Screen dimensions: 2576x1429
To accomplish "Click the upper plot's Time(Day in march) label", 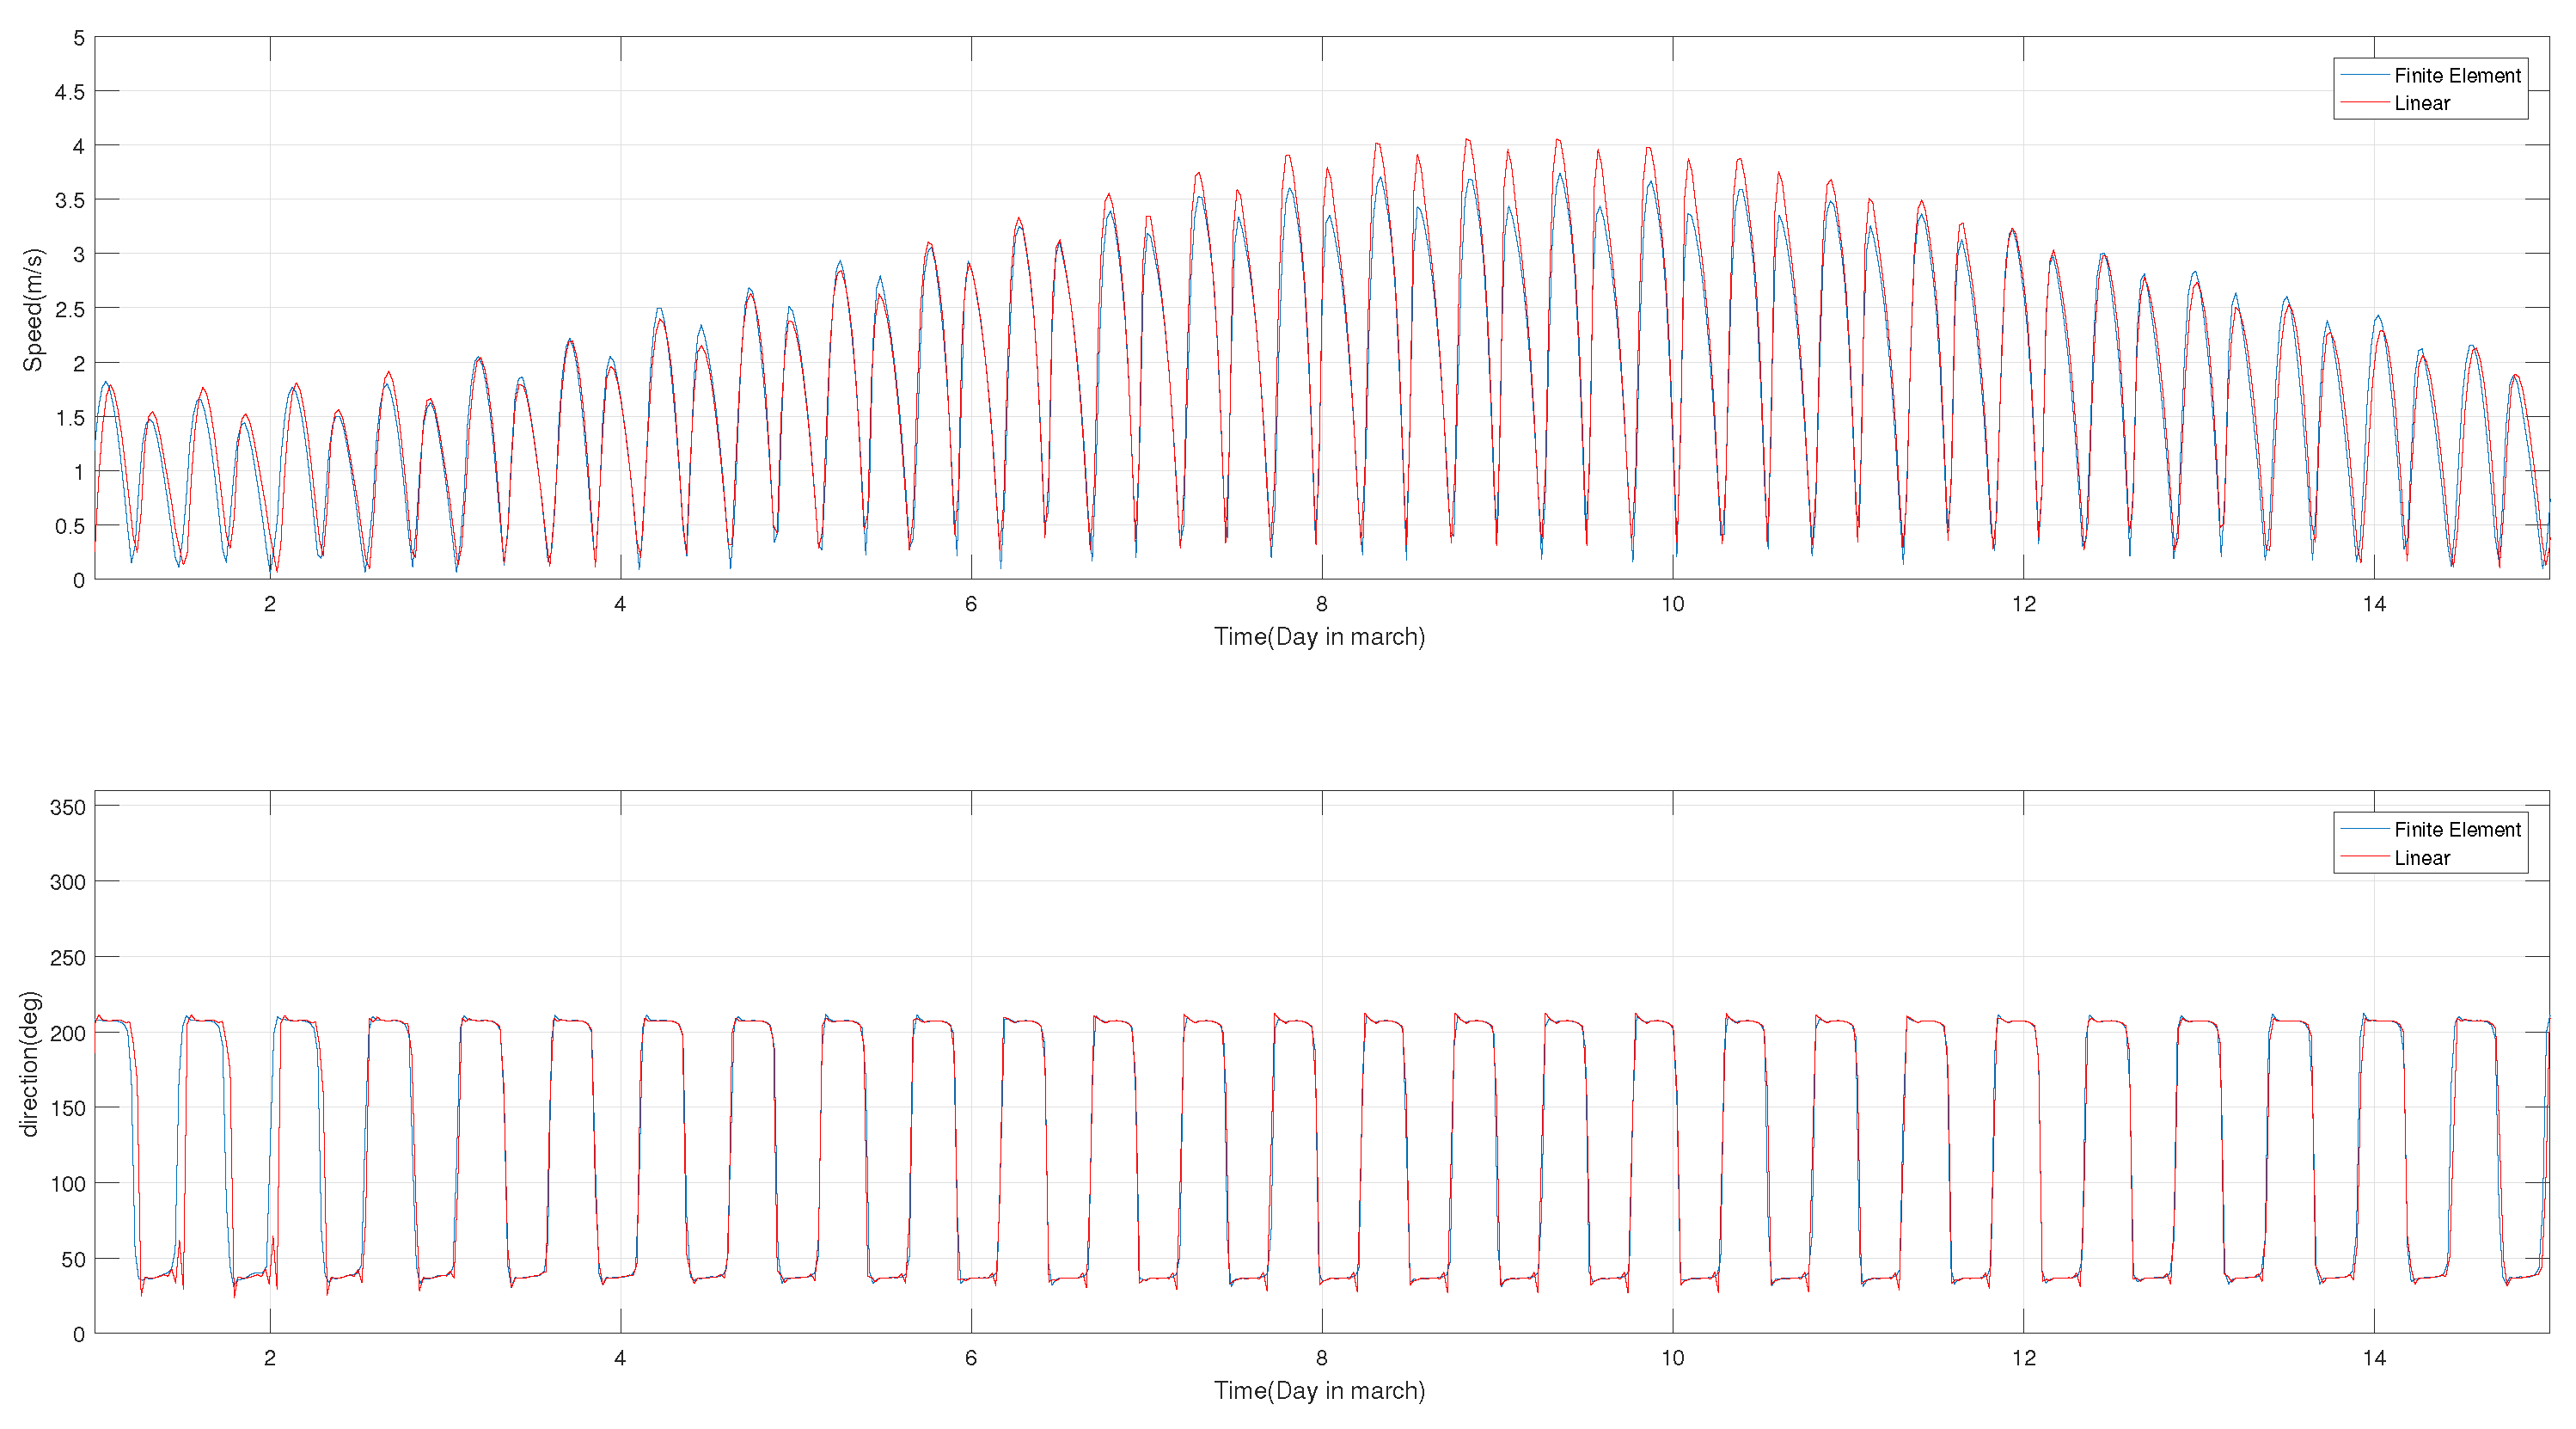I will point(1318,637).
